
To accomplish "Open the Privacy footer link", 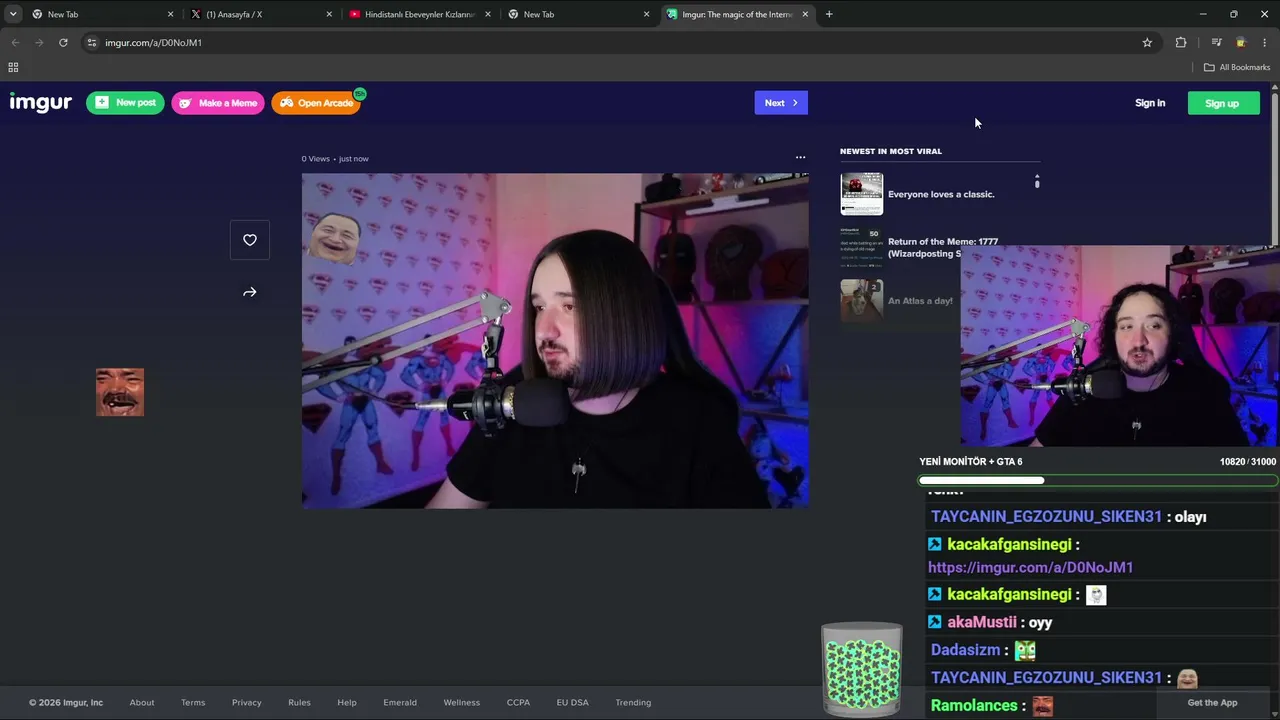I will coord(246,702).
